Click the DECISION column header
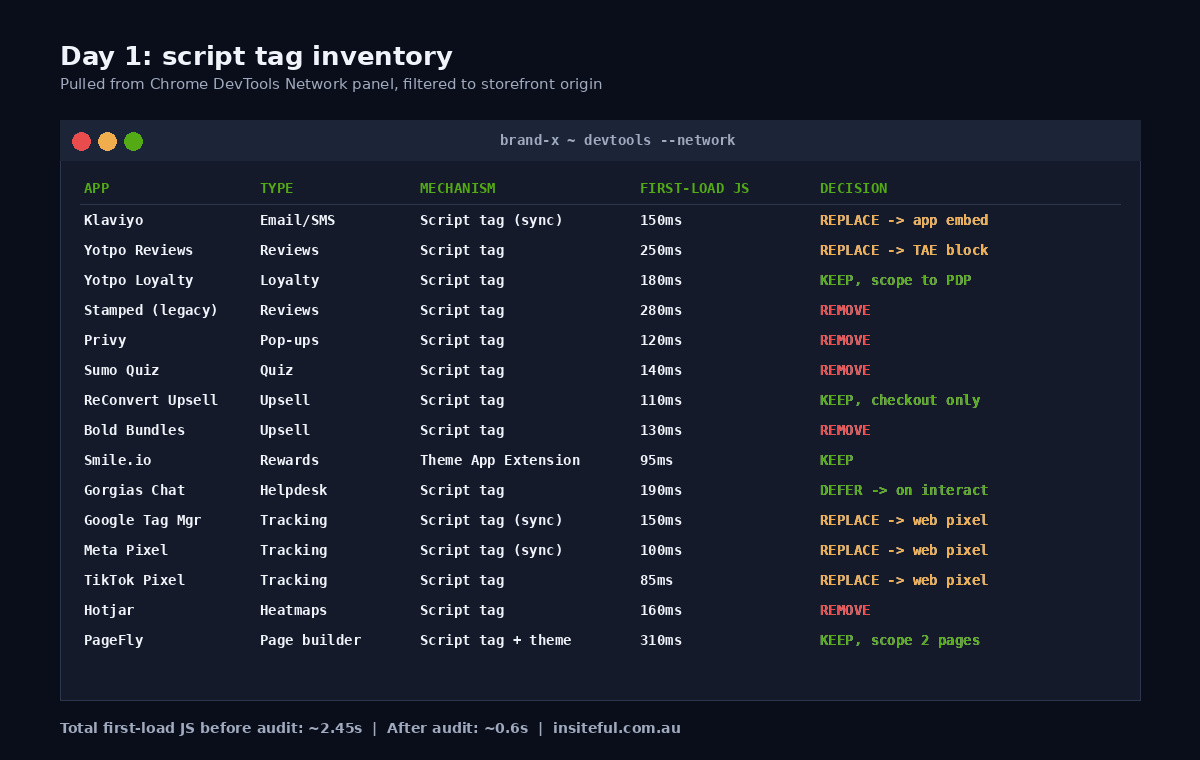The height and width of the screenshot is (760, 1200). (853, 188)
